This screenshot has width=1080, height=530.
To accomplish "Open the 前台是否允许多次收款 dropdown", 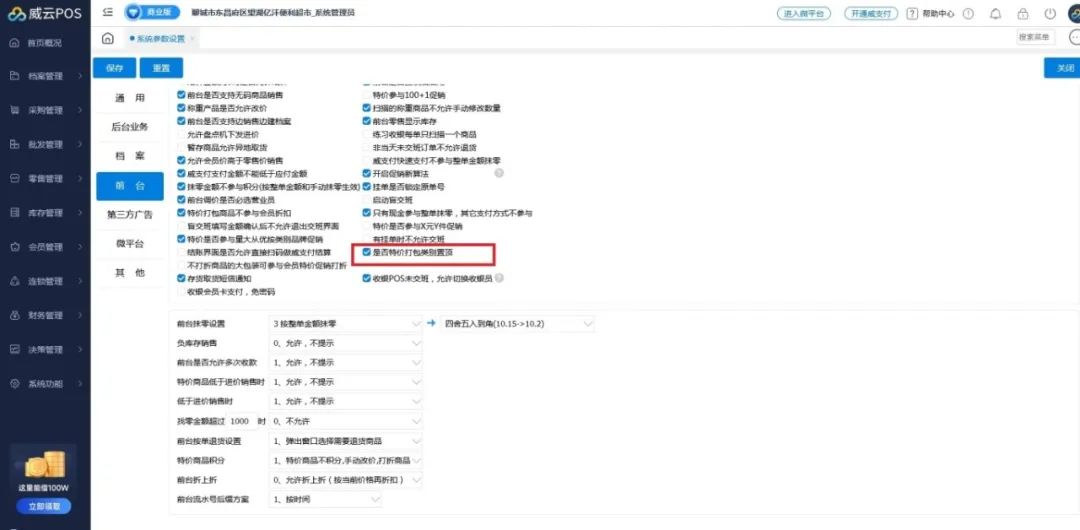I will pyautogui.click(x=345, y=363).
